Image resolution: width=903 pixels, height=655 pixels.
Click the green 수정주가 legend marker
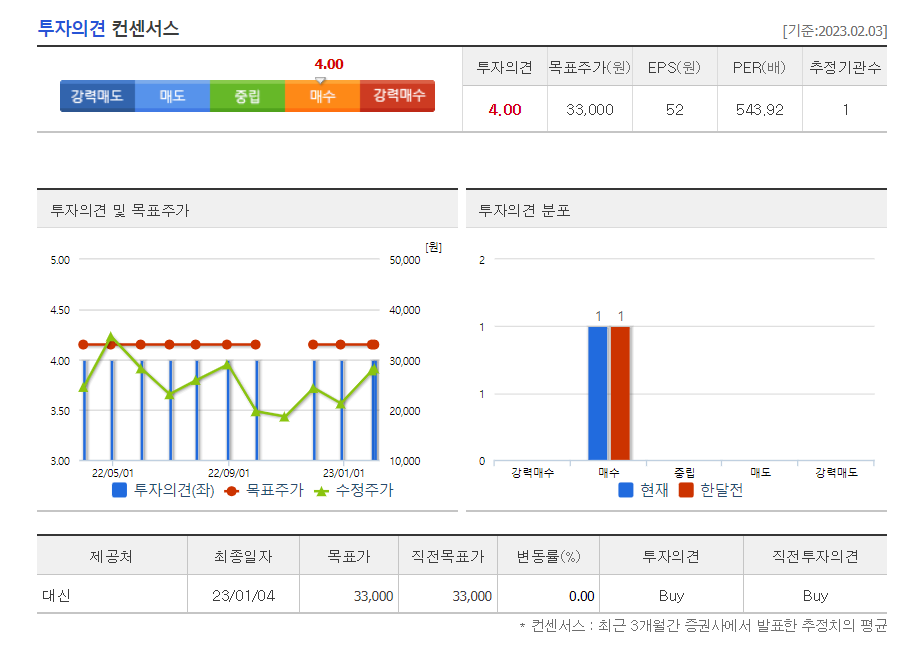click(x=321, y=491)
